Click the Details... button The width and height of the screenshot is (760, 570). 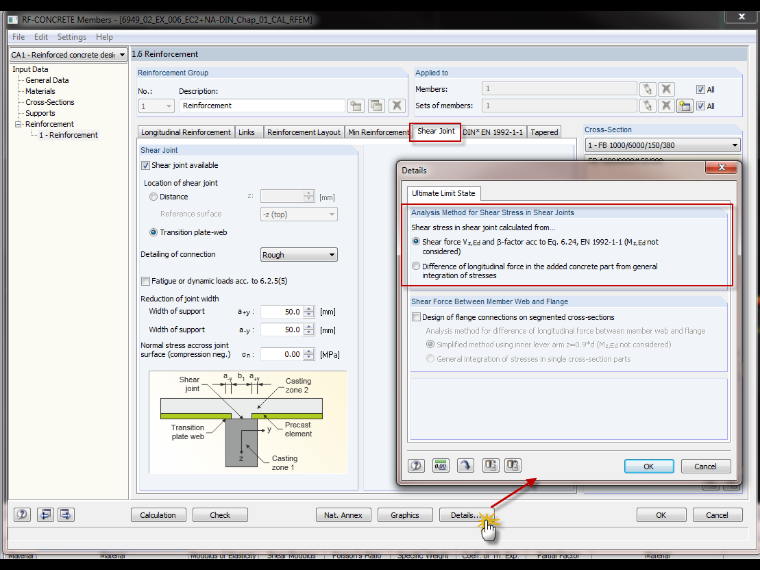click(466, 515)
